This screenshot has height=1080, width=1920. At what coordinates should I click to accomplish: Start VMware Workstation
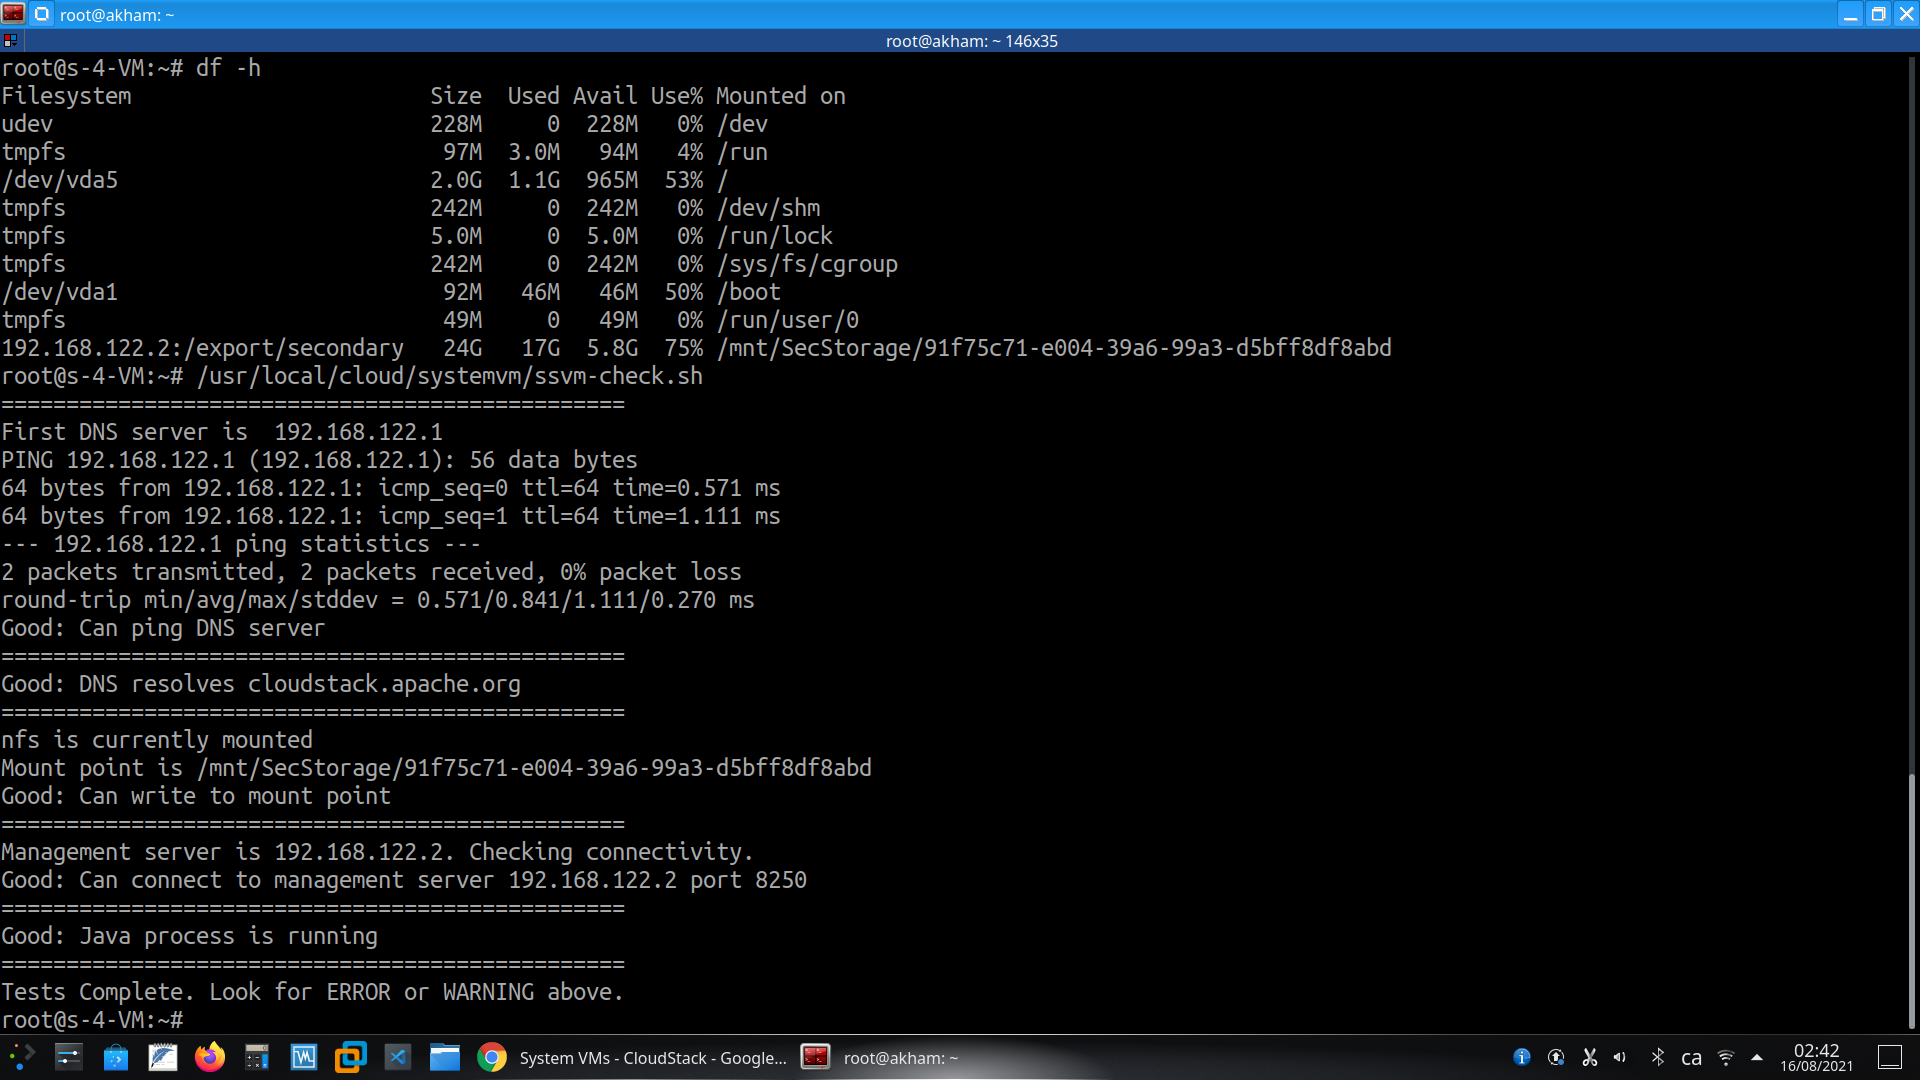click(x=350, y=1057)
